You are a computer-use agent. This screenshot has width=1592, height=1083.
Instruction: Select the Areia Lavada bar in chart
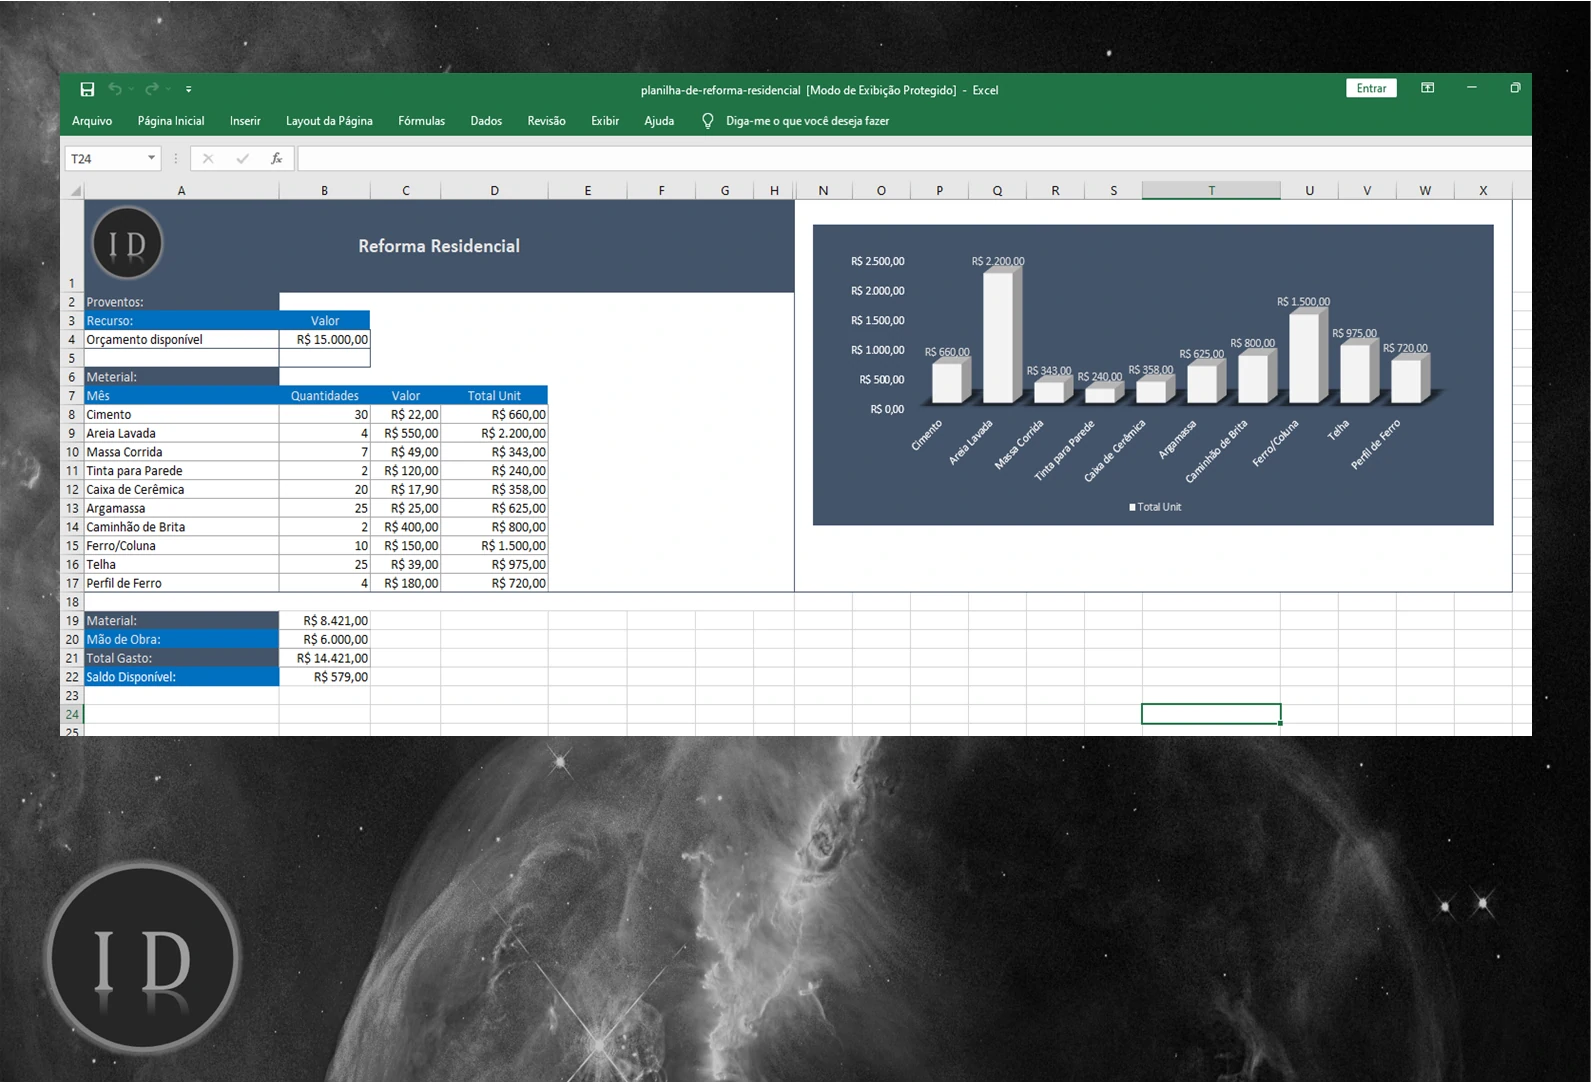click(x=998, y=337)
